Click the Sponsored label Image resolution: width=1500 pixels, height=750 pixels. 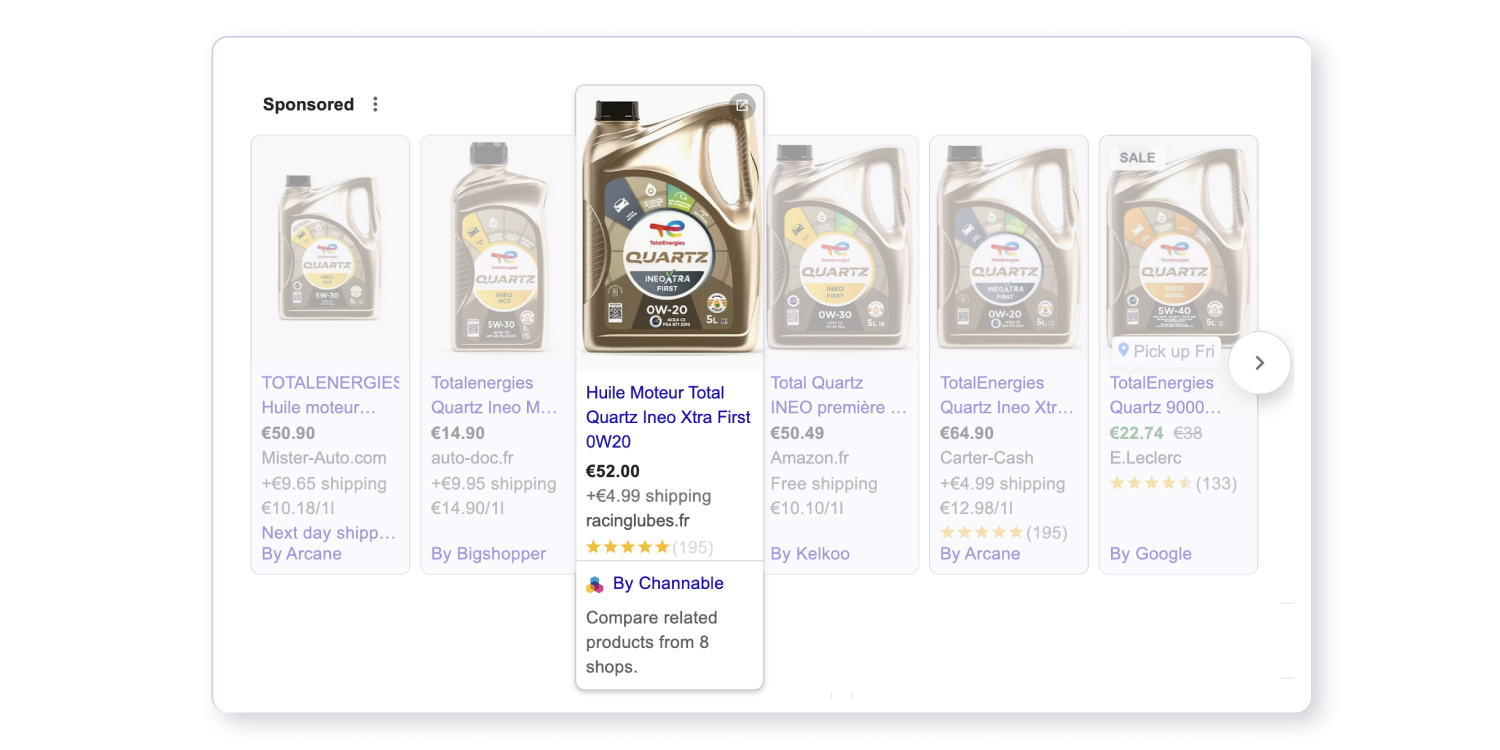point(308,104)
